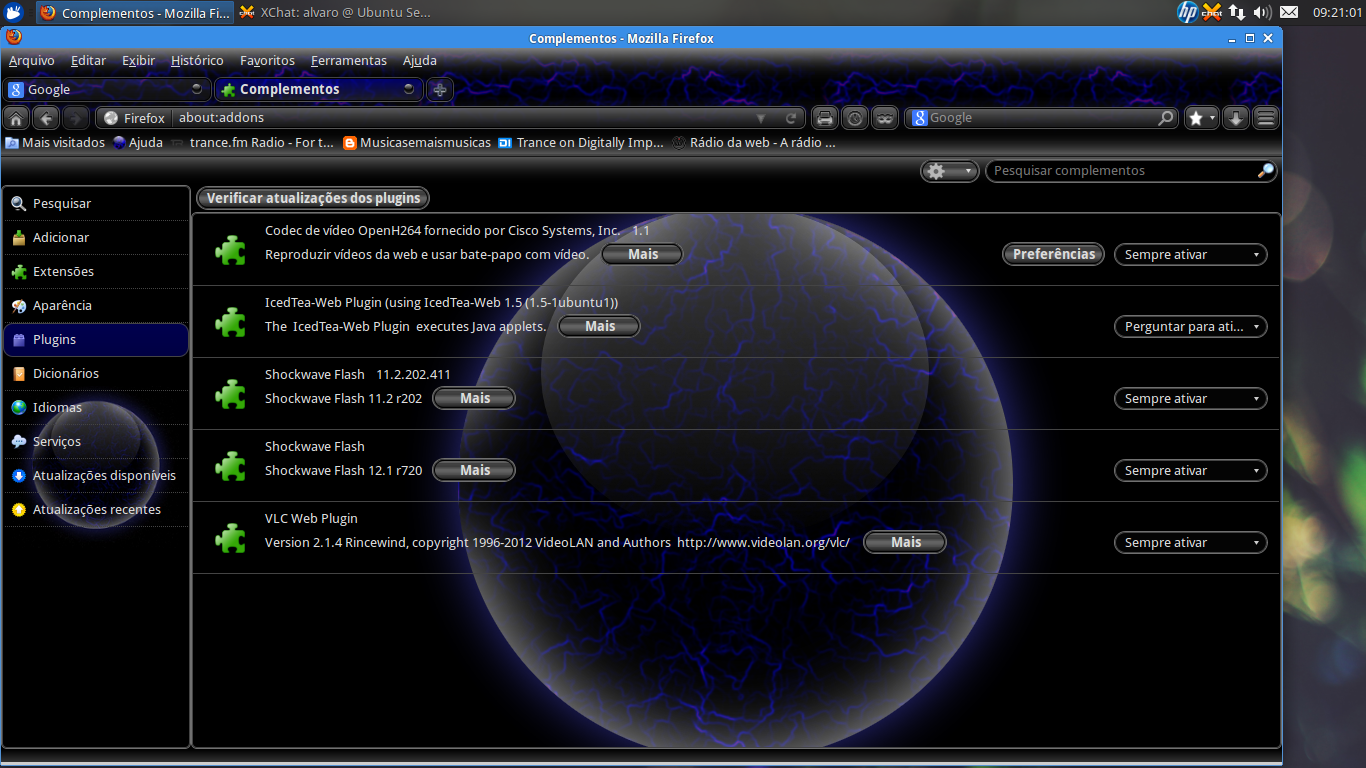Click the print icon in toolbar
The image size is (1366, 768).
coord(824,118)
